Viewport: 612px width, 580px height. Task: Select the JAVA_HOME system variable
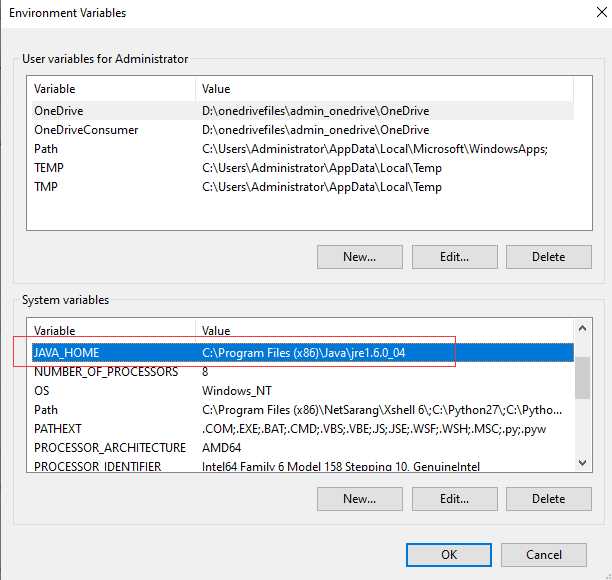(67, 352)
